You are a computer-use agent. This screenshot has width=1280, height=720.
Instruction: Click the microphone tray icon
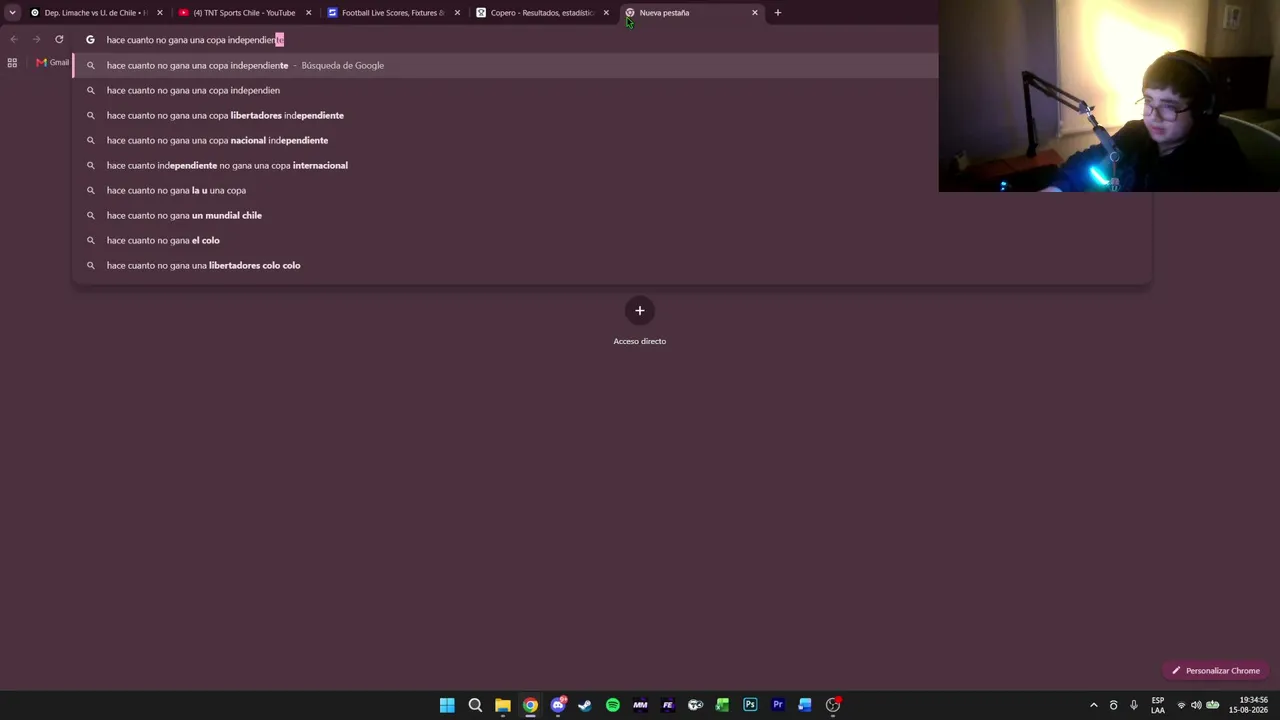tap(1133, 705)
